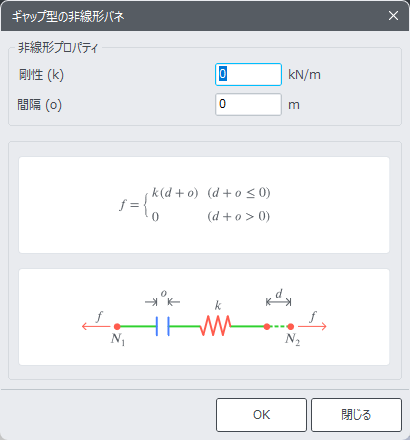Click the 間隔 (o) gap input field
The image size is (410, 440).
[x=248, y=104]
